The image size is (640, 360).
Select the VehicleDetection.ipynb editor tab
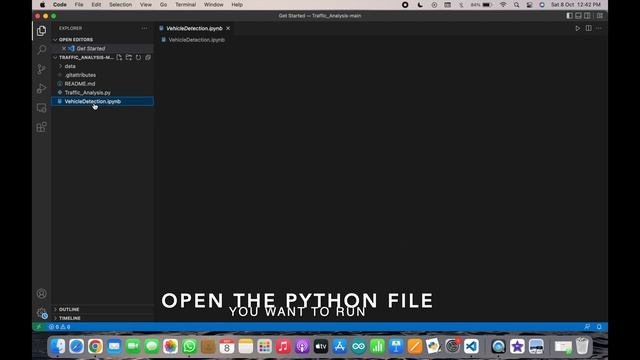(194, 28)
